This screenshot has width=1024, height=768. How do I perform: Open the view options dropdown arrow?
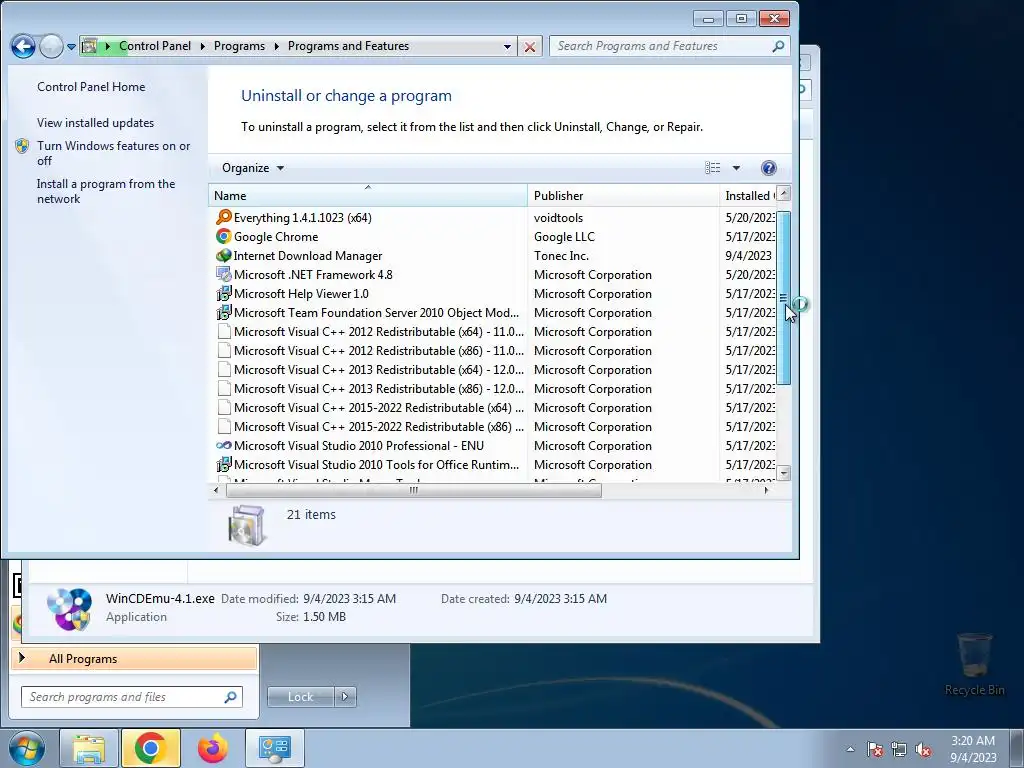pos(736,168)
